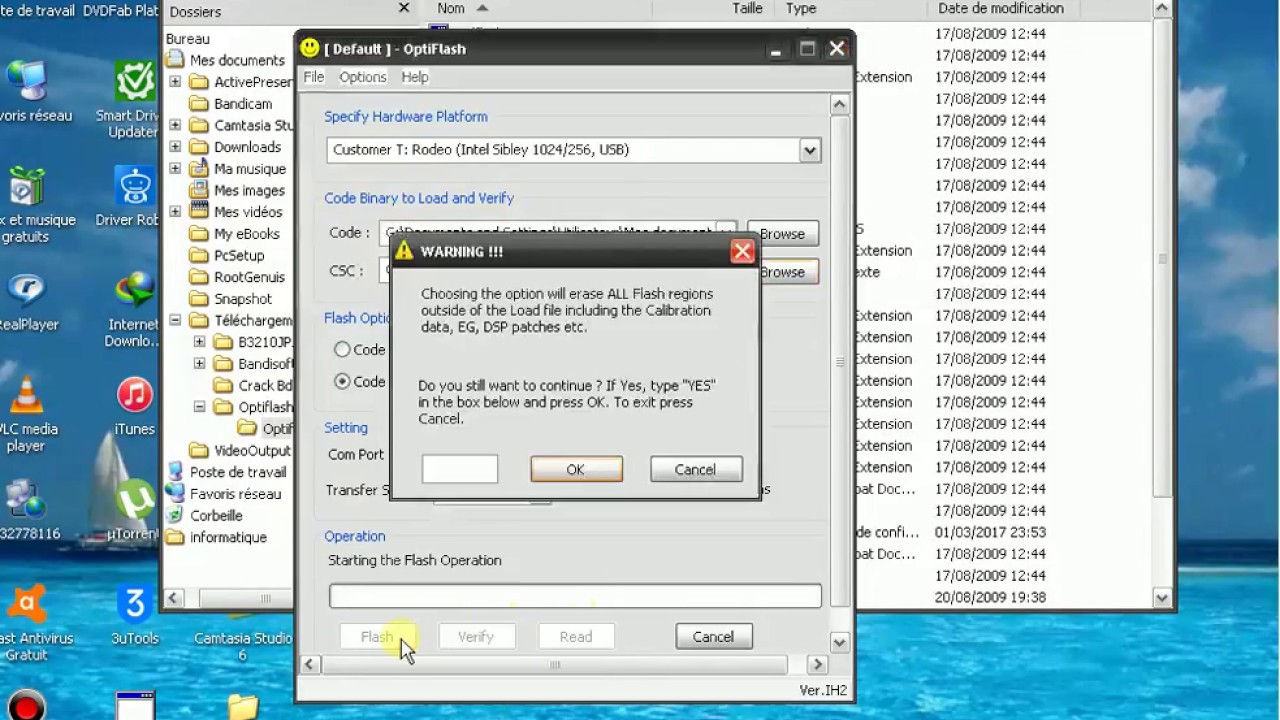
Task: Open RealPlayer desktop icon
Action: pos(26,301)
